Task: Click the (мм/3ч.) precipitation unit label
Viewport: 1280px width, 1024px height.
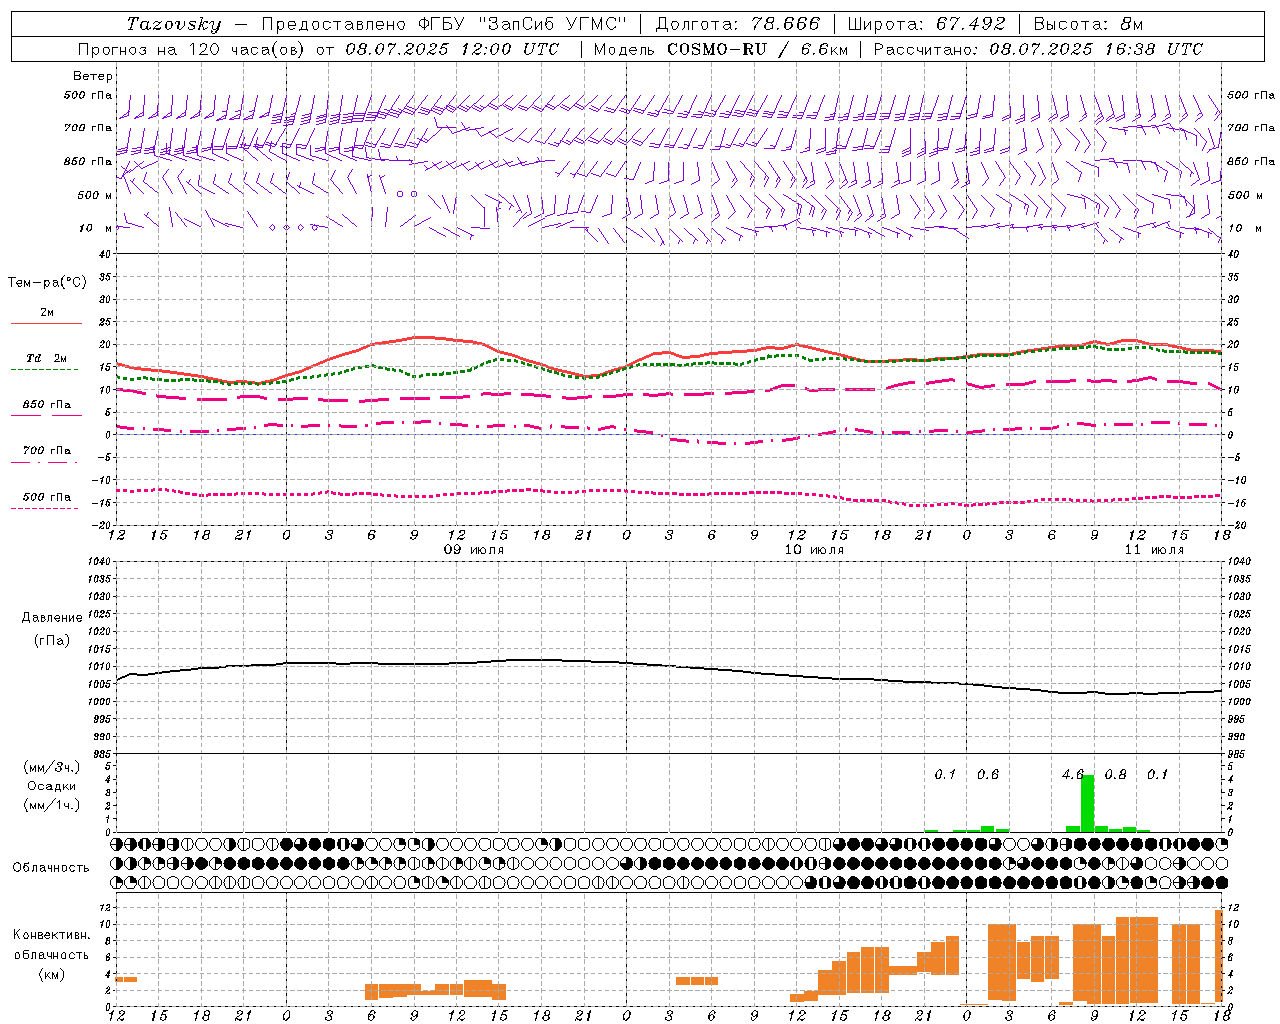Action: tap(52, 767)
